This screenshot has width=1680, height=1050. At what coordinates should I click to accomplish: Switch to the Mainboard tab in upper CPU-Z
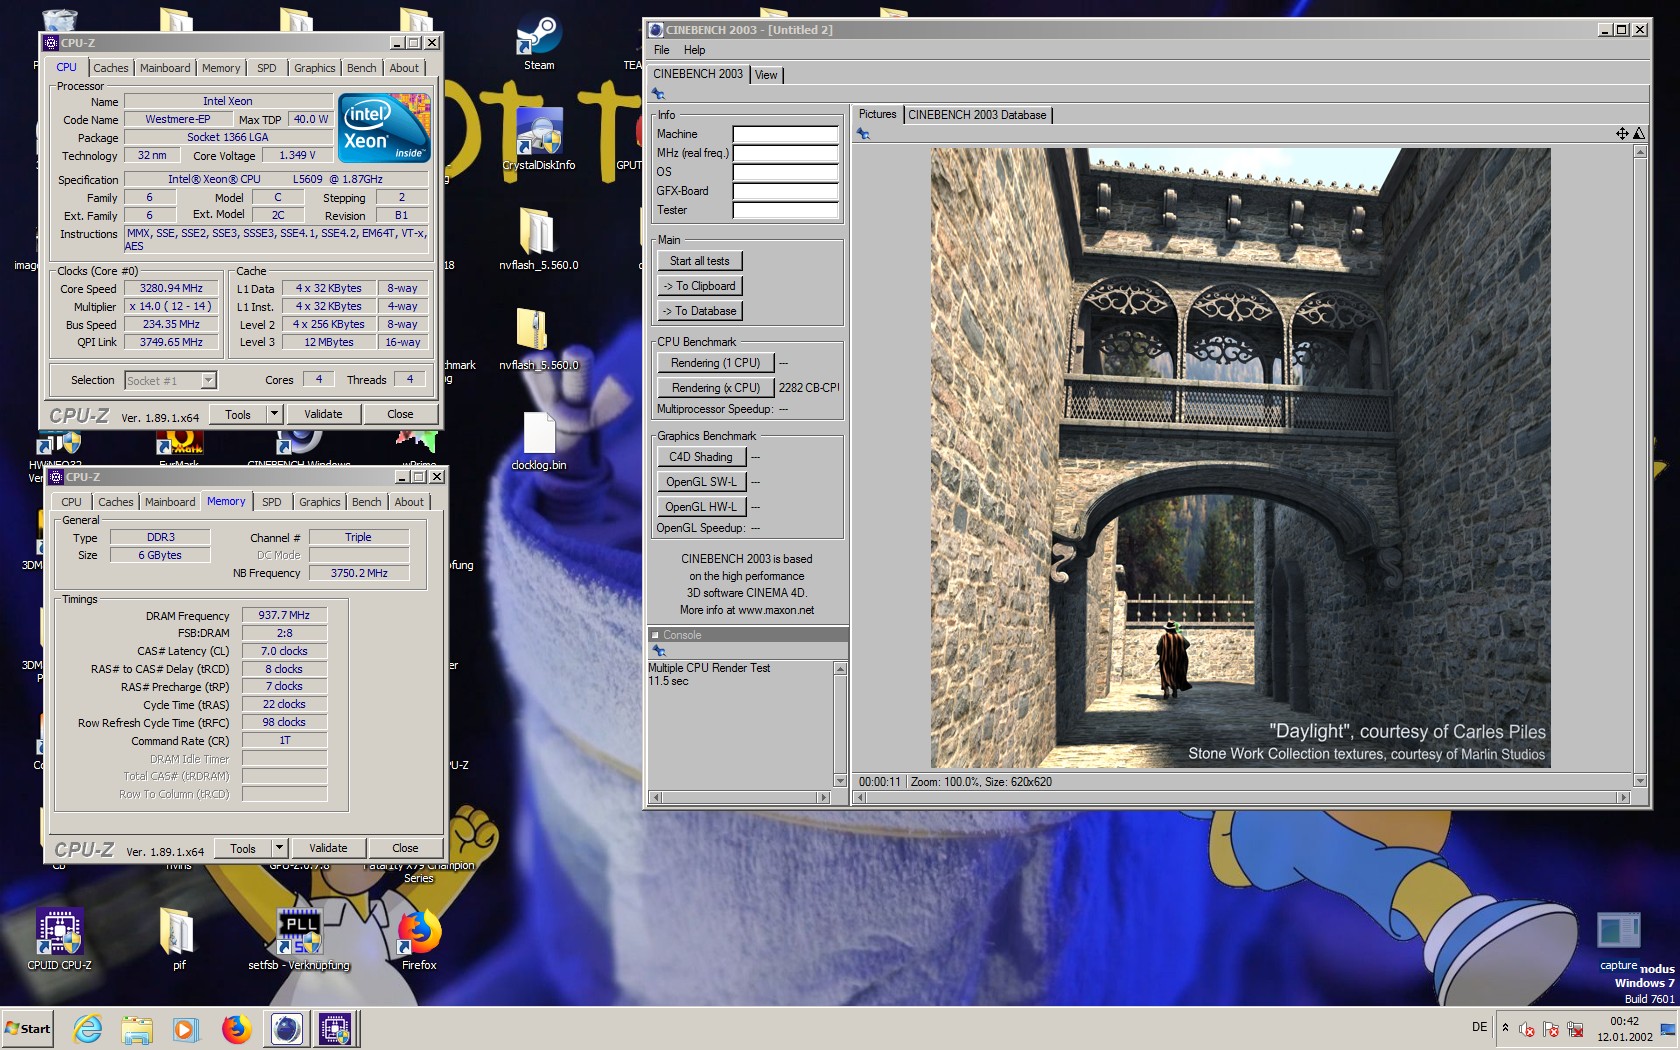coord(165,68)
